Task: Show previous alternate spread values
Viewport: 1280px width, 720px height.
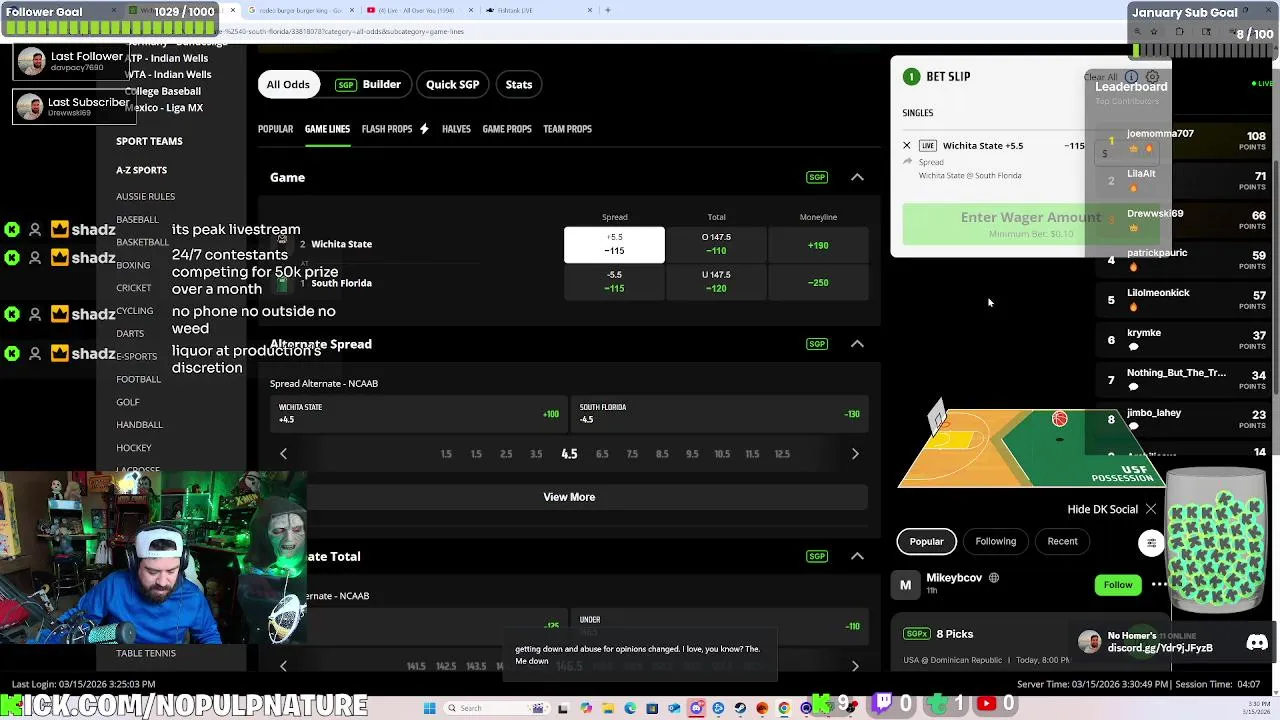Action: point(283,454)
